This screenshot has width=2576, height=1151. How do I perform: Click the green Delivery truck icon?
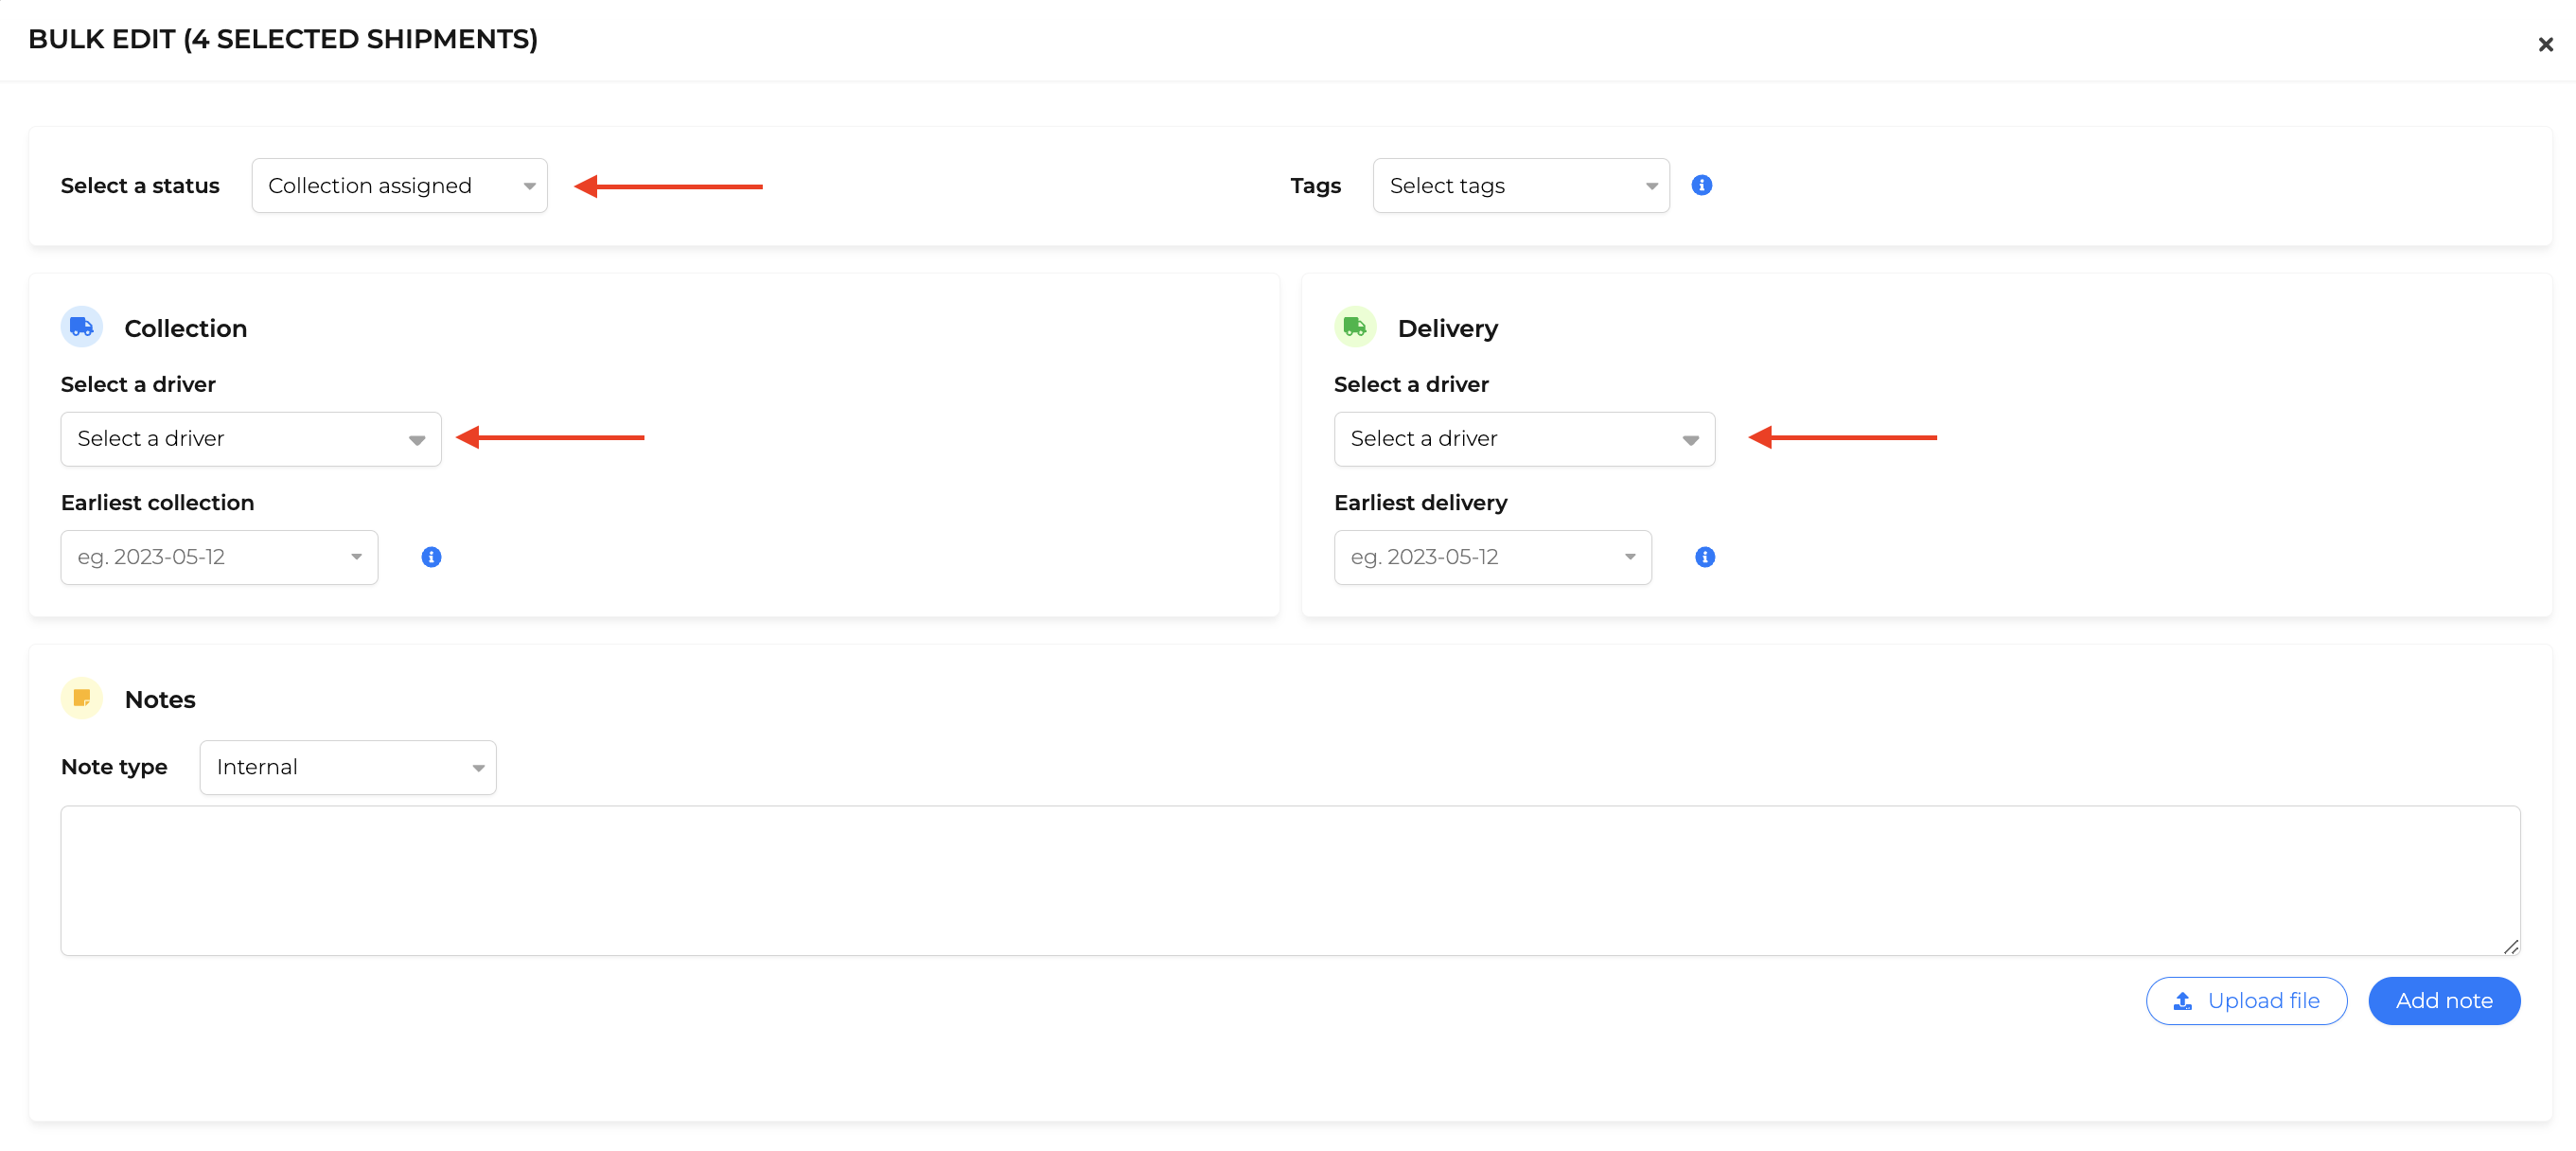(x=1355, y=328)
